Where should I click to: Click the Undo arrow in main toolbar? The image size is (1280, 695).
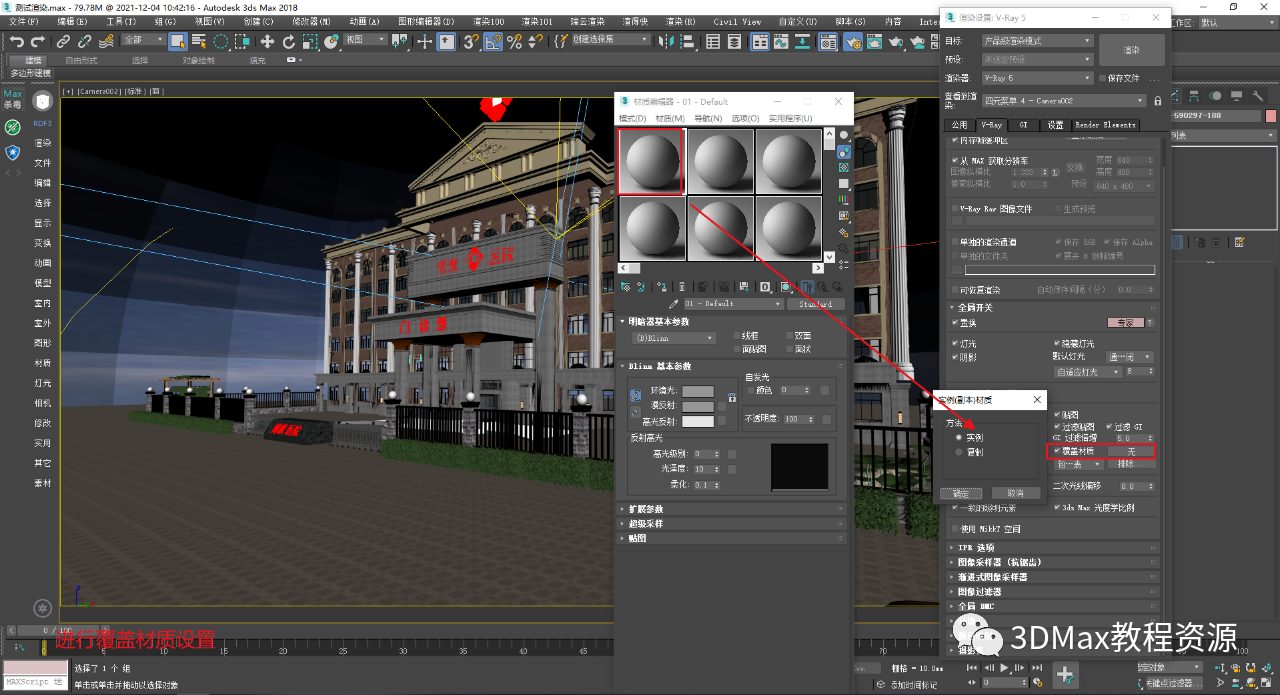17,41
